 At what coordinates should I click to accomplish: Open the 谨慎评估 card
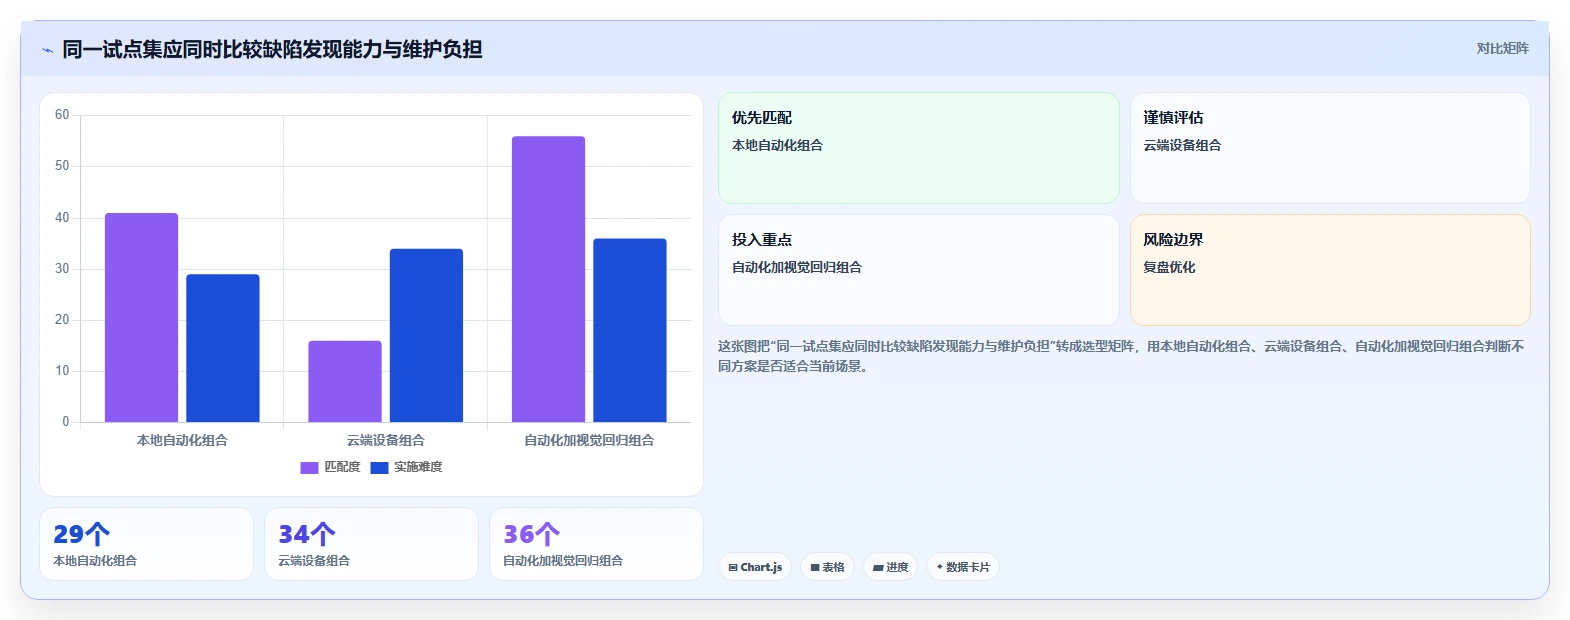1330,148
